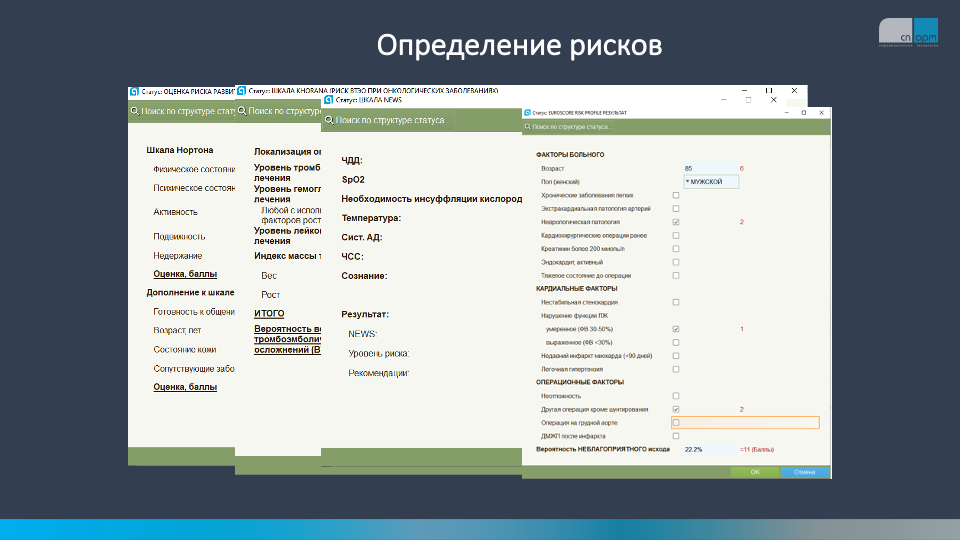The width and height of the screenshot is (960, 540).
Task: Check выраженное (ФВ <30%) checkbox
Action: point(676,343)
